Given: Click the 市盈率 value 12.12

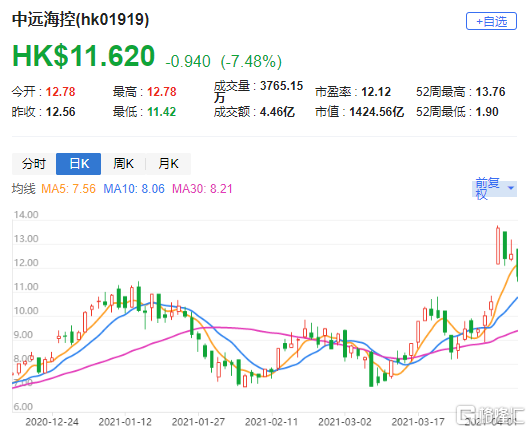Looking at the screenshot, I should click(376, 92).
